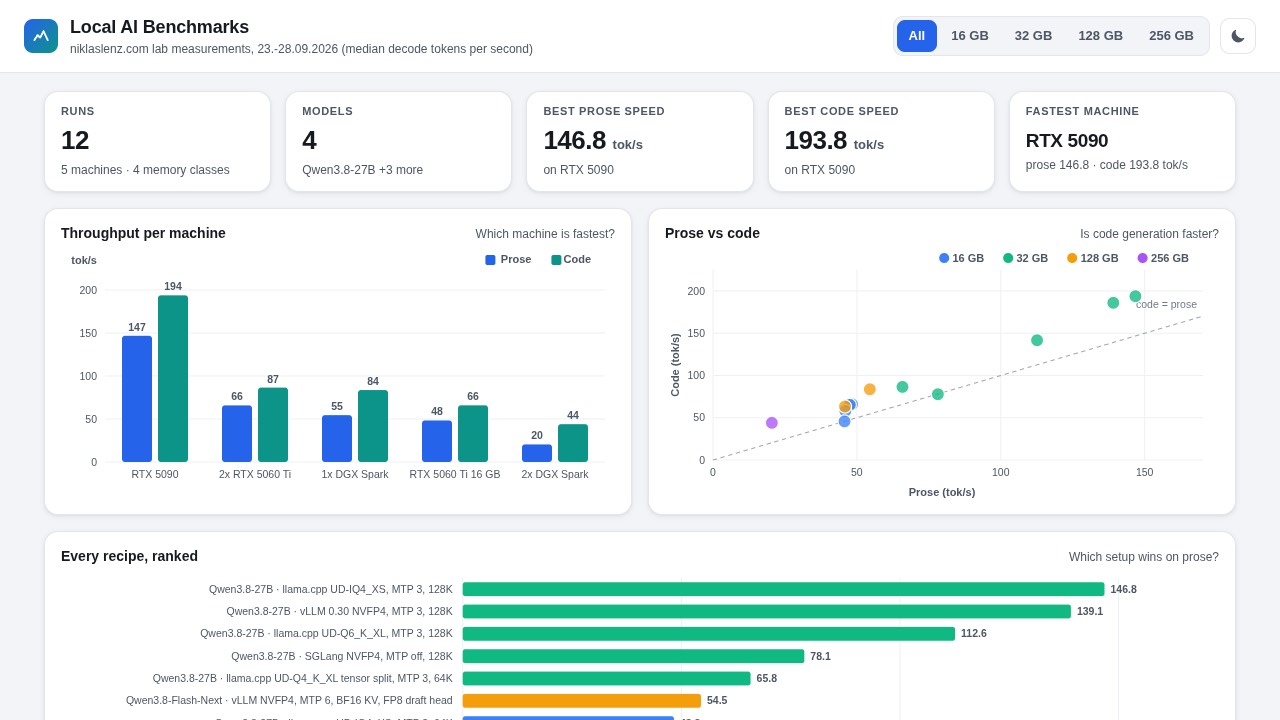Click the 'Prose vs code' heading
The image size is (1280, 720).
click(712, 233)
